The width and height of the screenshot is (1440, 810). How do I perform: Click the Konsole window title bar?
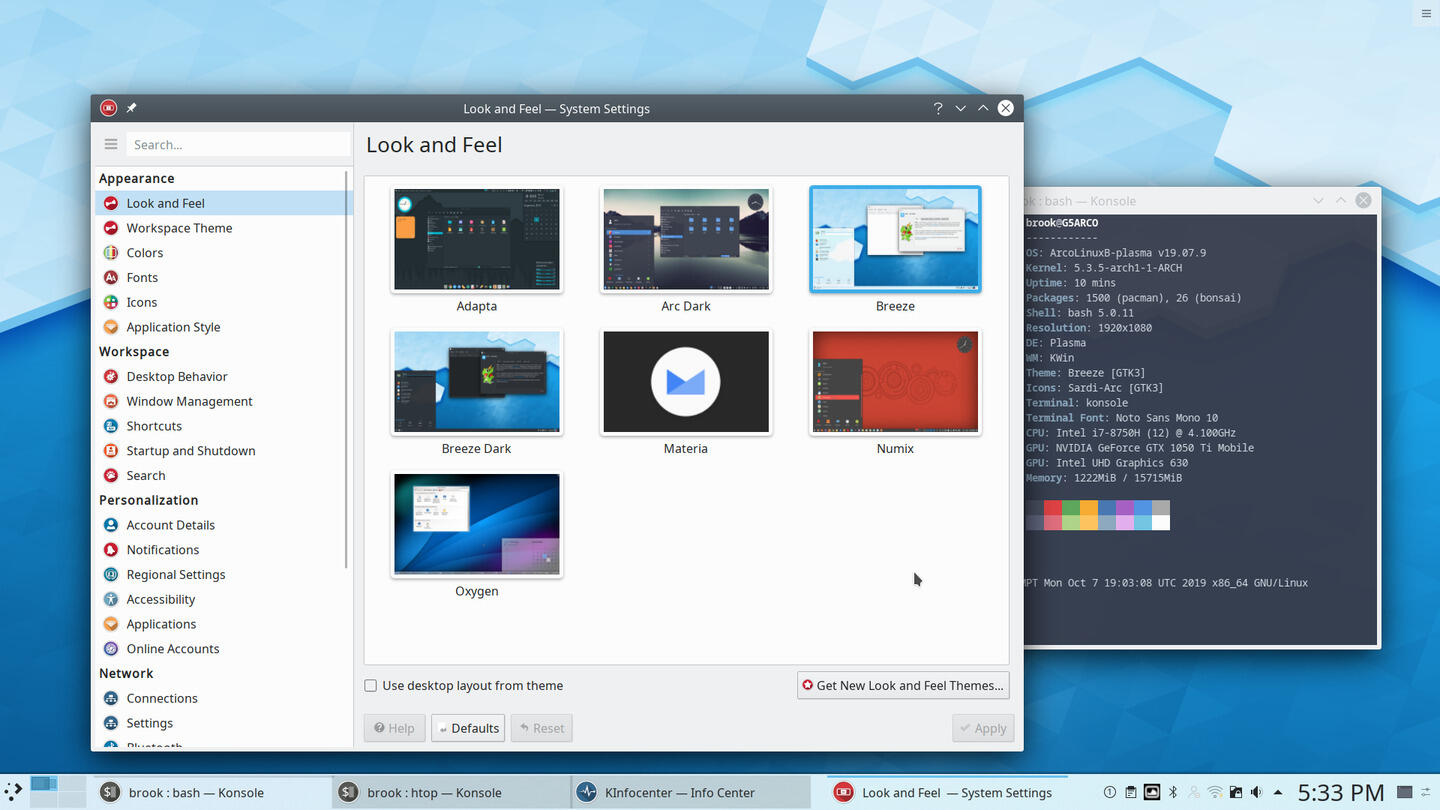pyautogui.click(x=1200, y=201)
